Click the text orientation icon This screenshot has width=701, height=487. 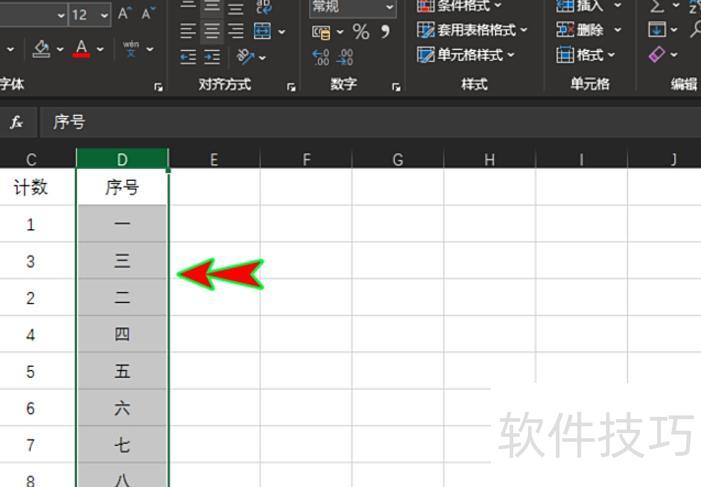pos(245,56)
